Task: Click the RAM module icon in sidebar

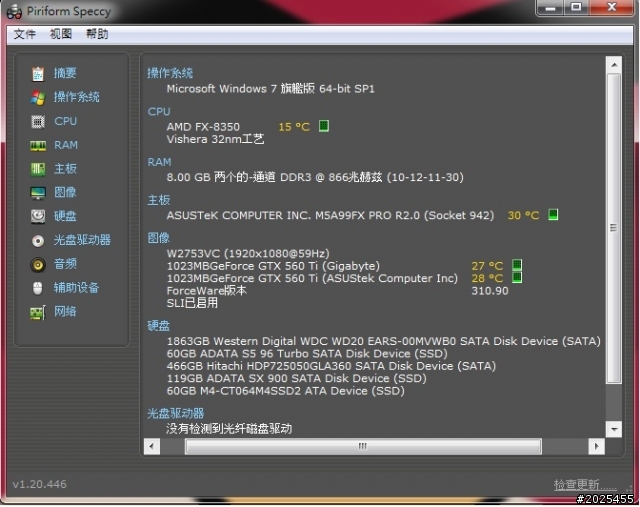Action: 38,146
